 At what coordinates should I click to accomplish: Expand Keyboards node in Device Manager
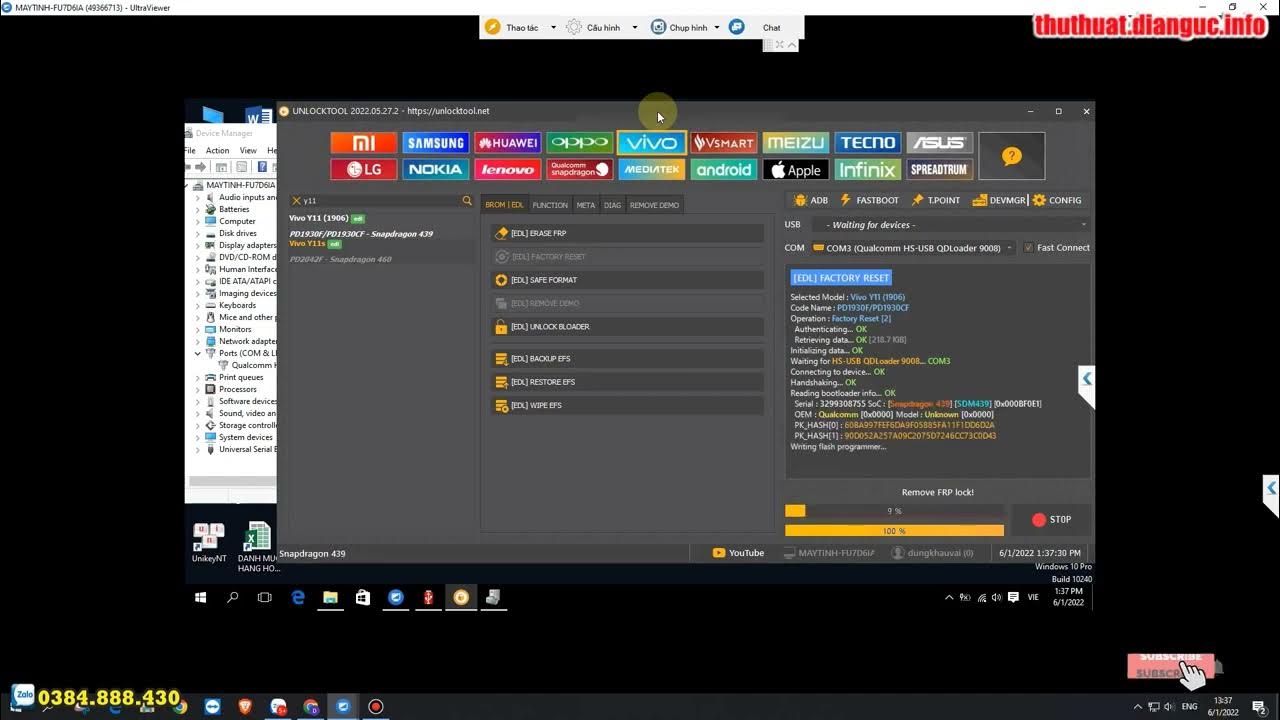tap(197, 305)
